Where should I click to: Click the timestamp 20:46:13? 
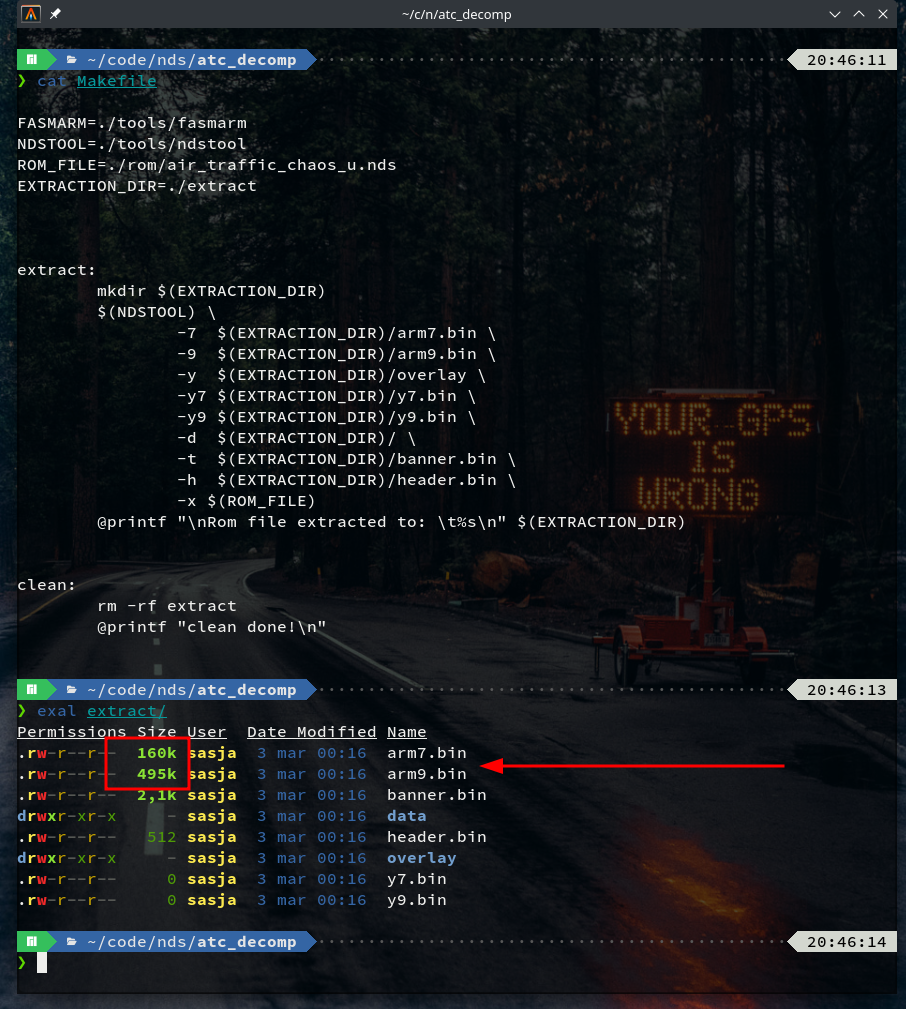[846, 690]
